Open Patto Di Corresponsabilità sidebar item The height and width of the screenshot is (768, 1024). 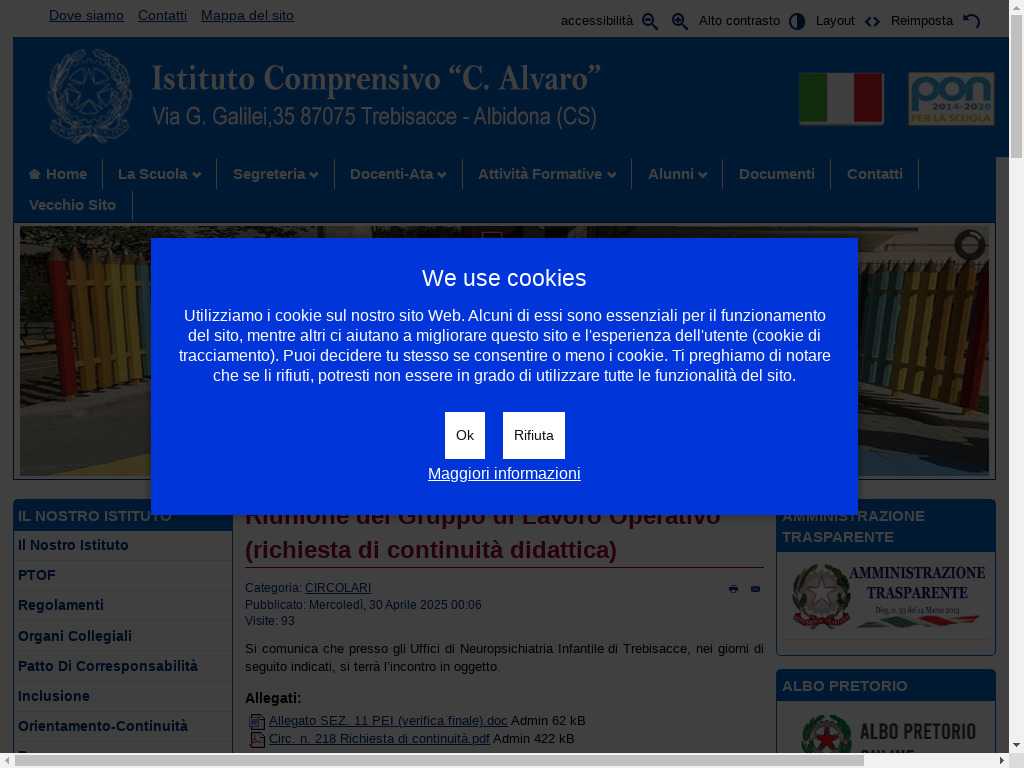click(108, 666)
